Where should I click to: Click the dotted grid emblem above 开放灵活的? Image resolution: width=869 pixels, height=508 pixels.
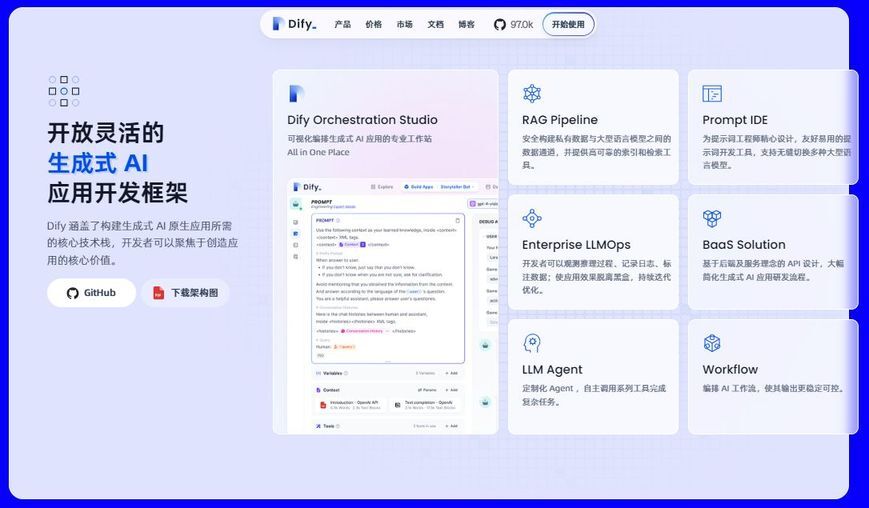pos(64,91)
